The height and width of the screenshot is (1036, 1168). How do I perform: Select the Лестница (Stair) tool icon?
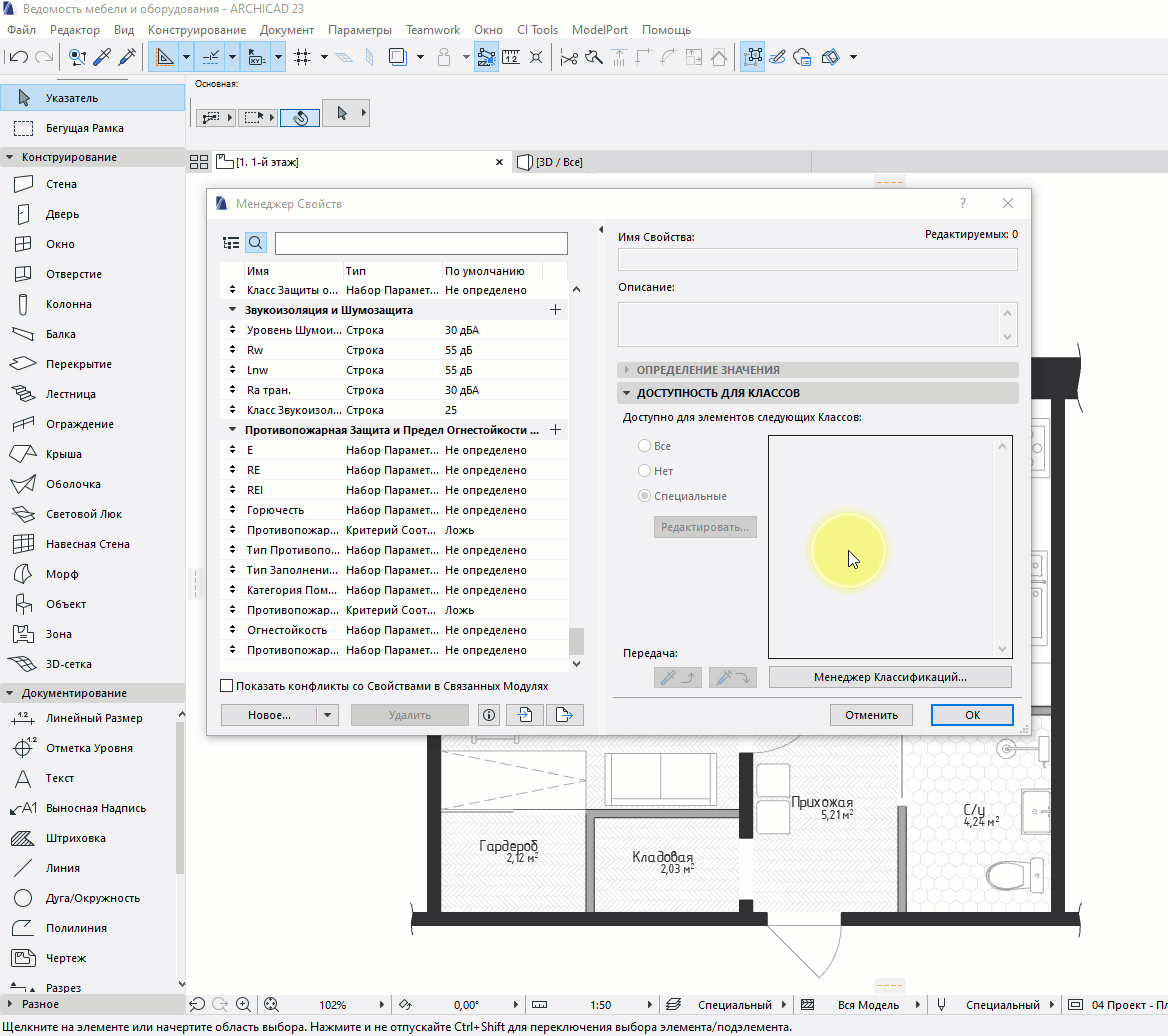click(x=24, y=394)
